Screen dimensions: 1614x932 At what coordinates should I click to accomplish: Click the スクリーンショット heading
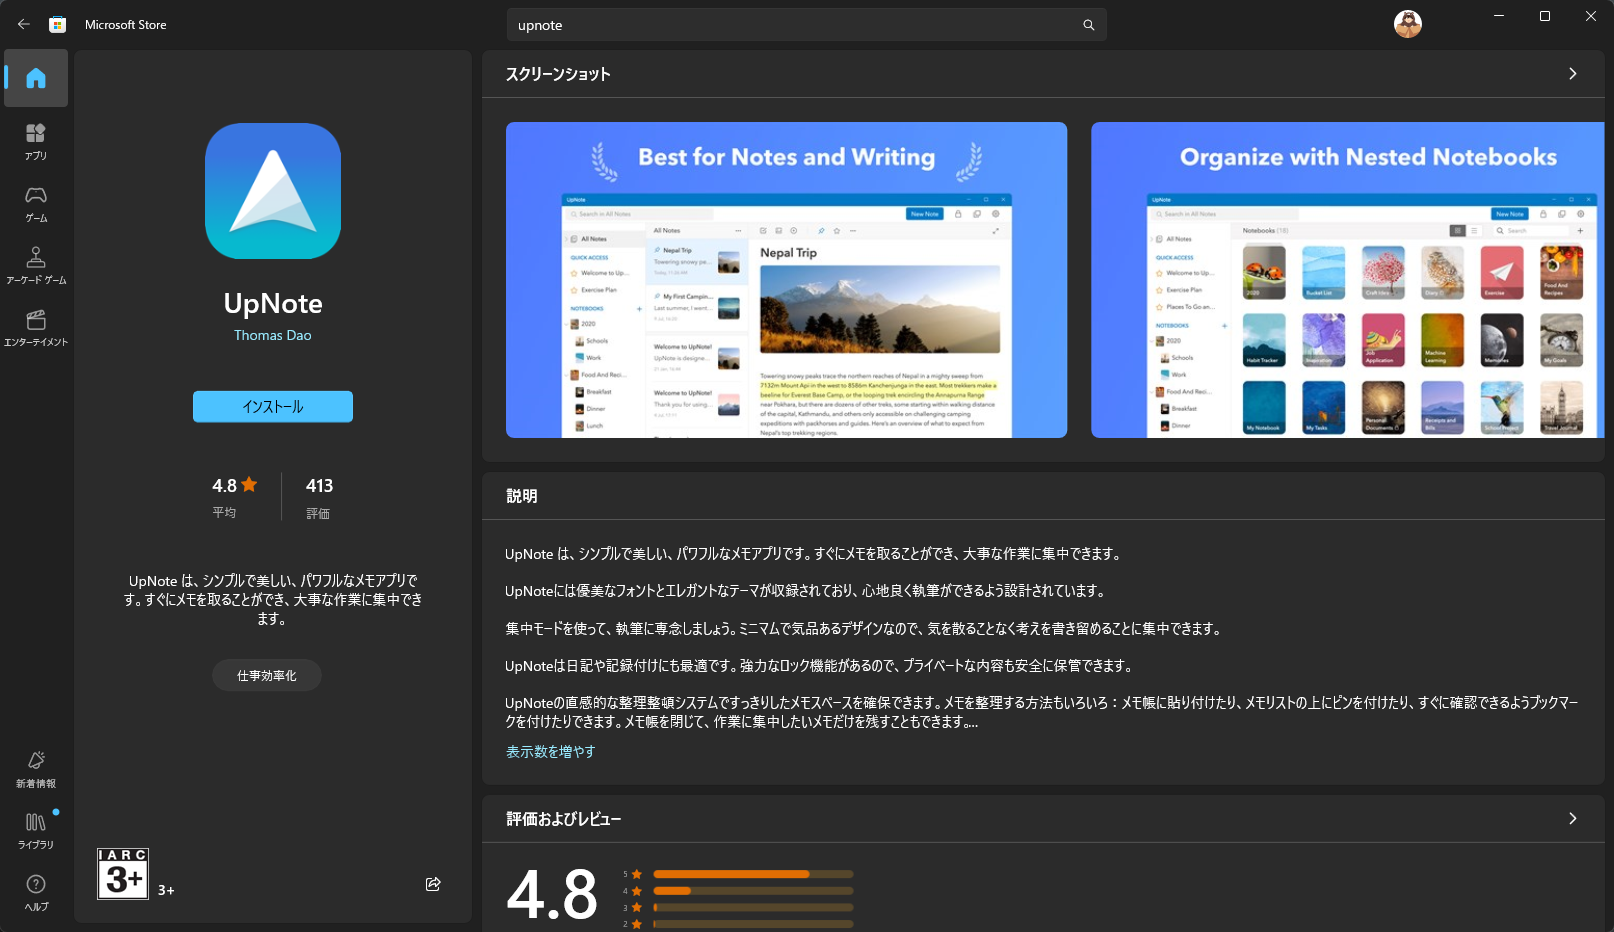click(x=558, y=74)
